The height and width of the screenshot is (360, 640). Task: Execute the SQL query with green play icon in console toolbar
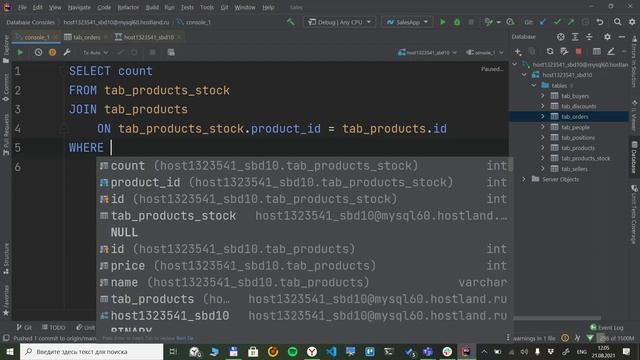(20, 52)
